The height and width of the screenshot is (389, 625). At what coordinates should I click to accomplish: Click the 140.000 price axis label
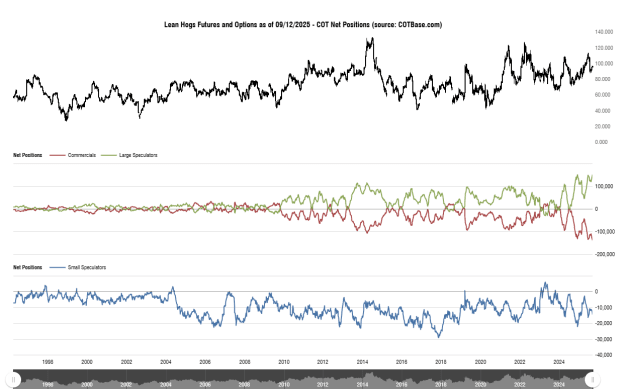point(604,32)
